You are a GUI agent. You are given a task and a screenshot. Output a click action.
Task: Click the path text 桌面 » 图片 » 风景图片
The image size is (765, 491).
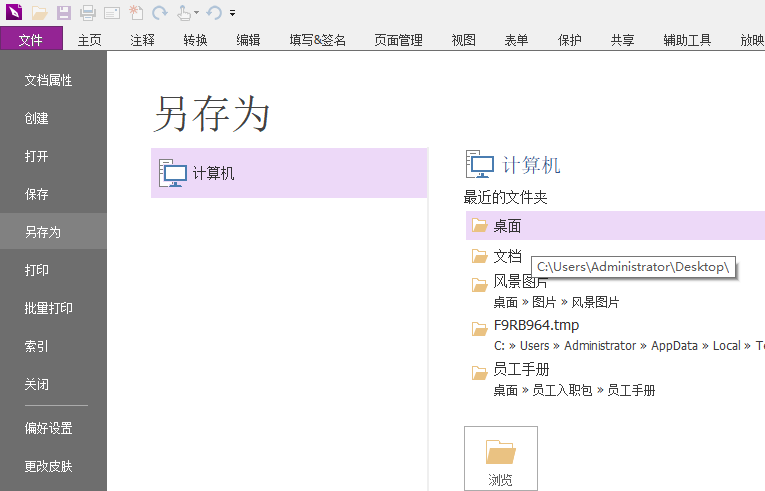coord(556,302)
